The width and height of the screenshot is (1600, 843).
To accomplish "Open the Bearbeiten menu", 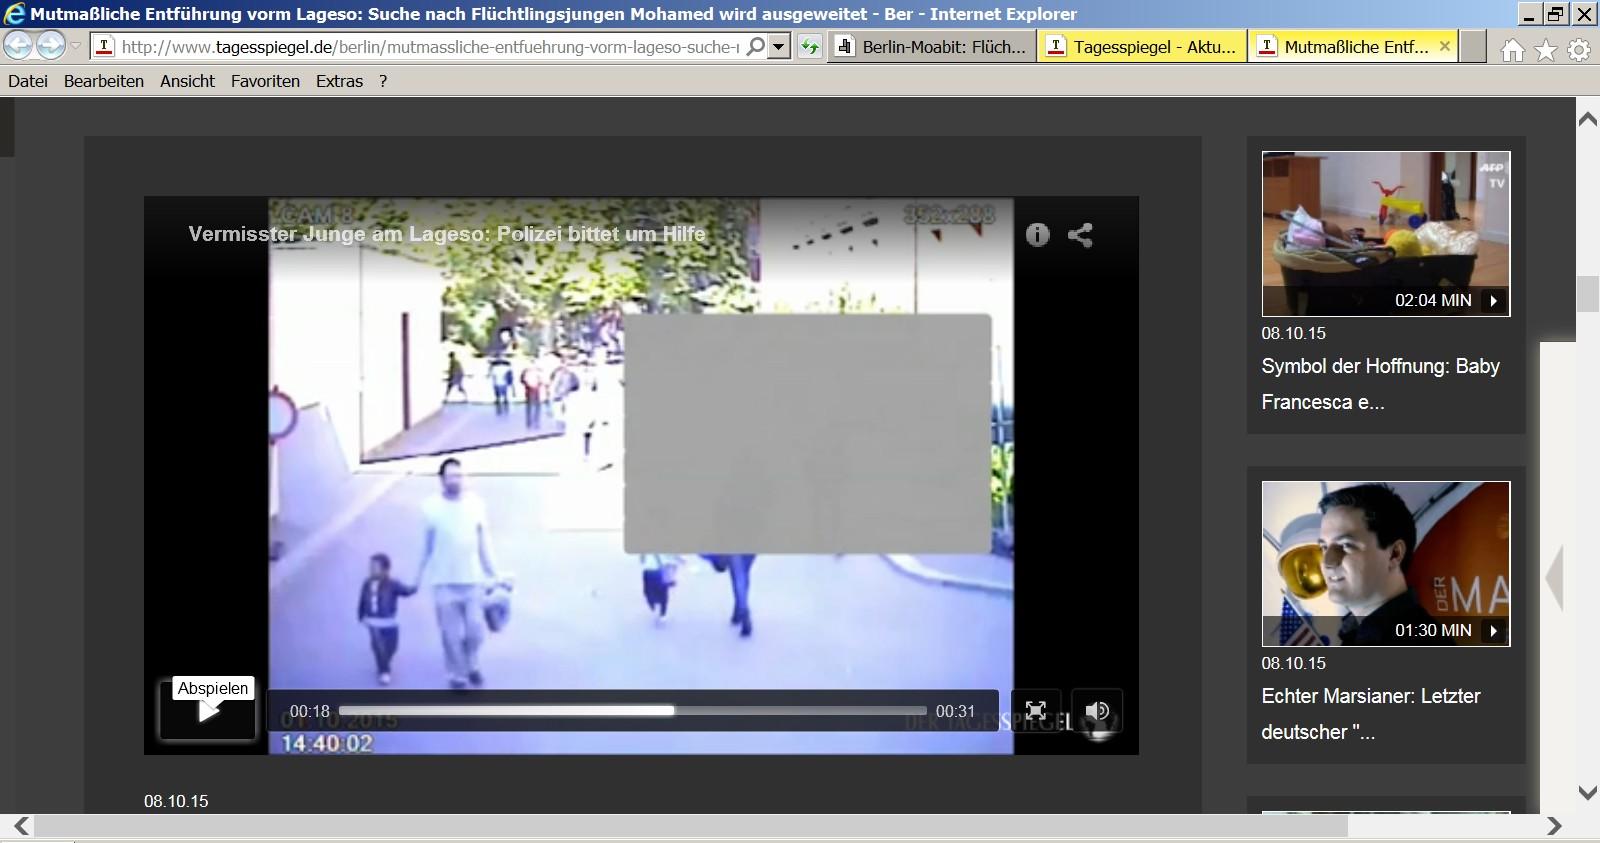I will tap(104, 81).
